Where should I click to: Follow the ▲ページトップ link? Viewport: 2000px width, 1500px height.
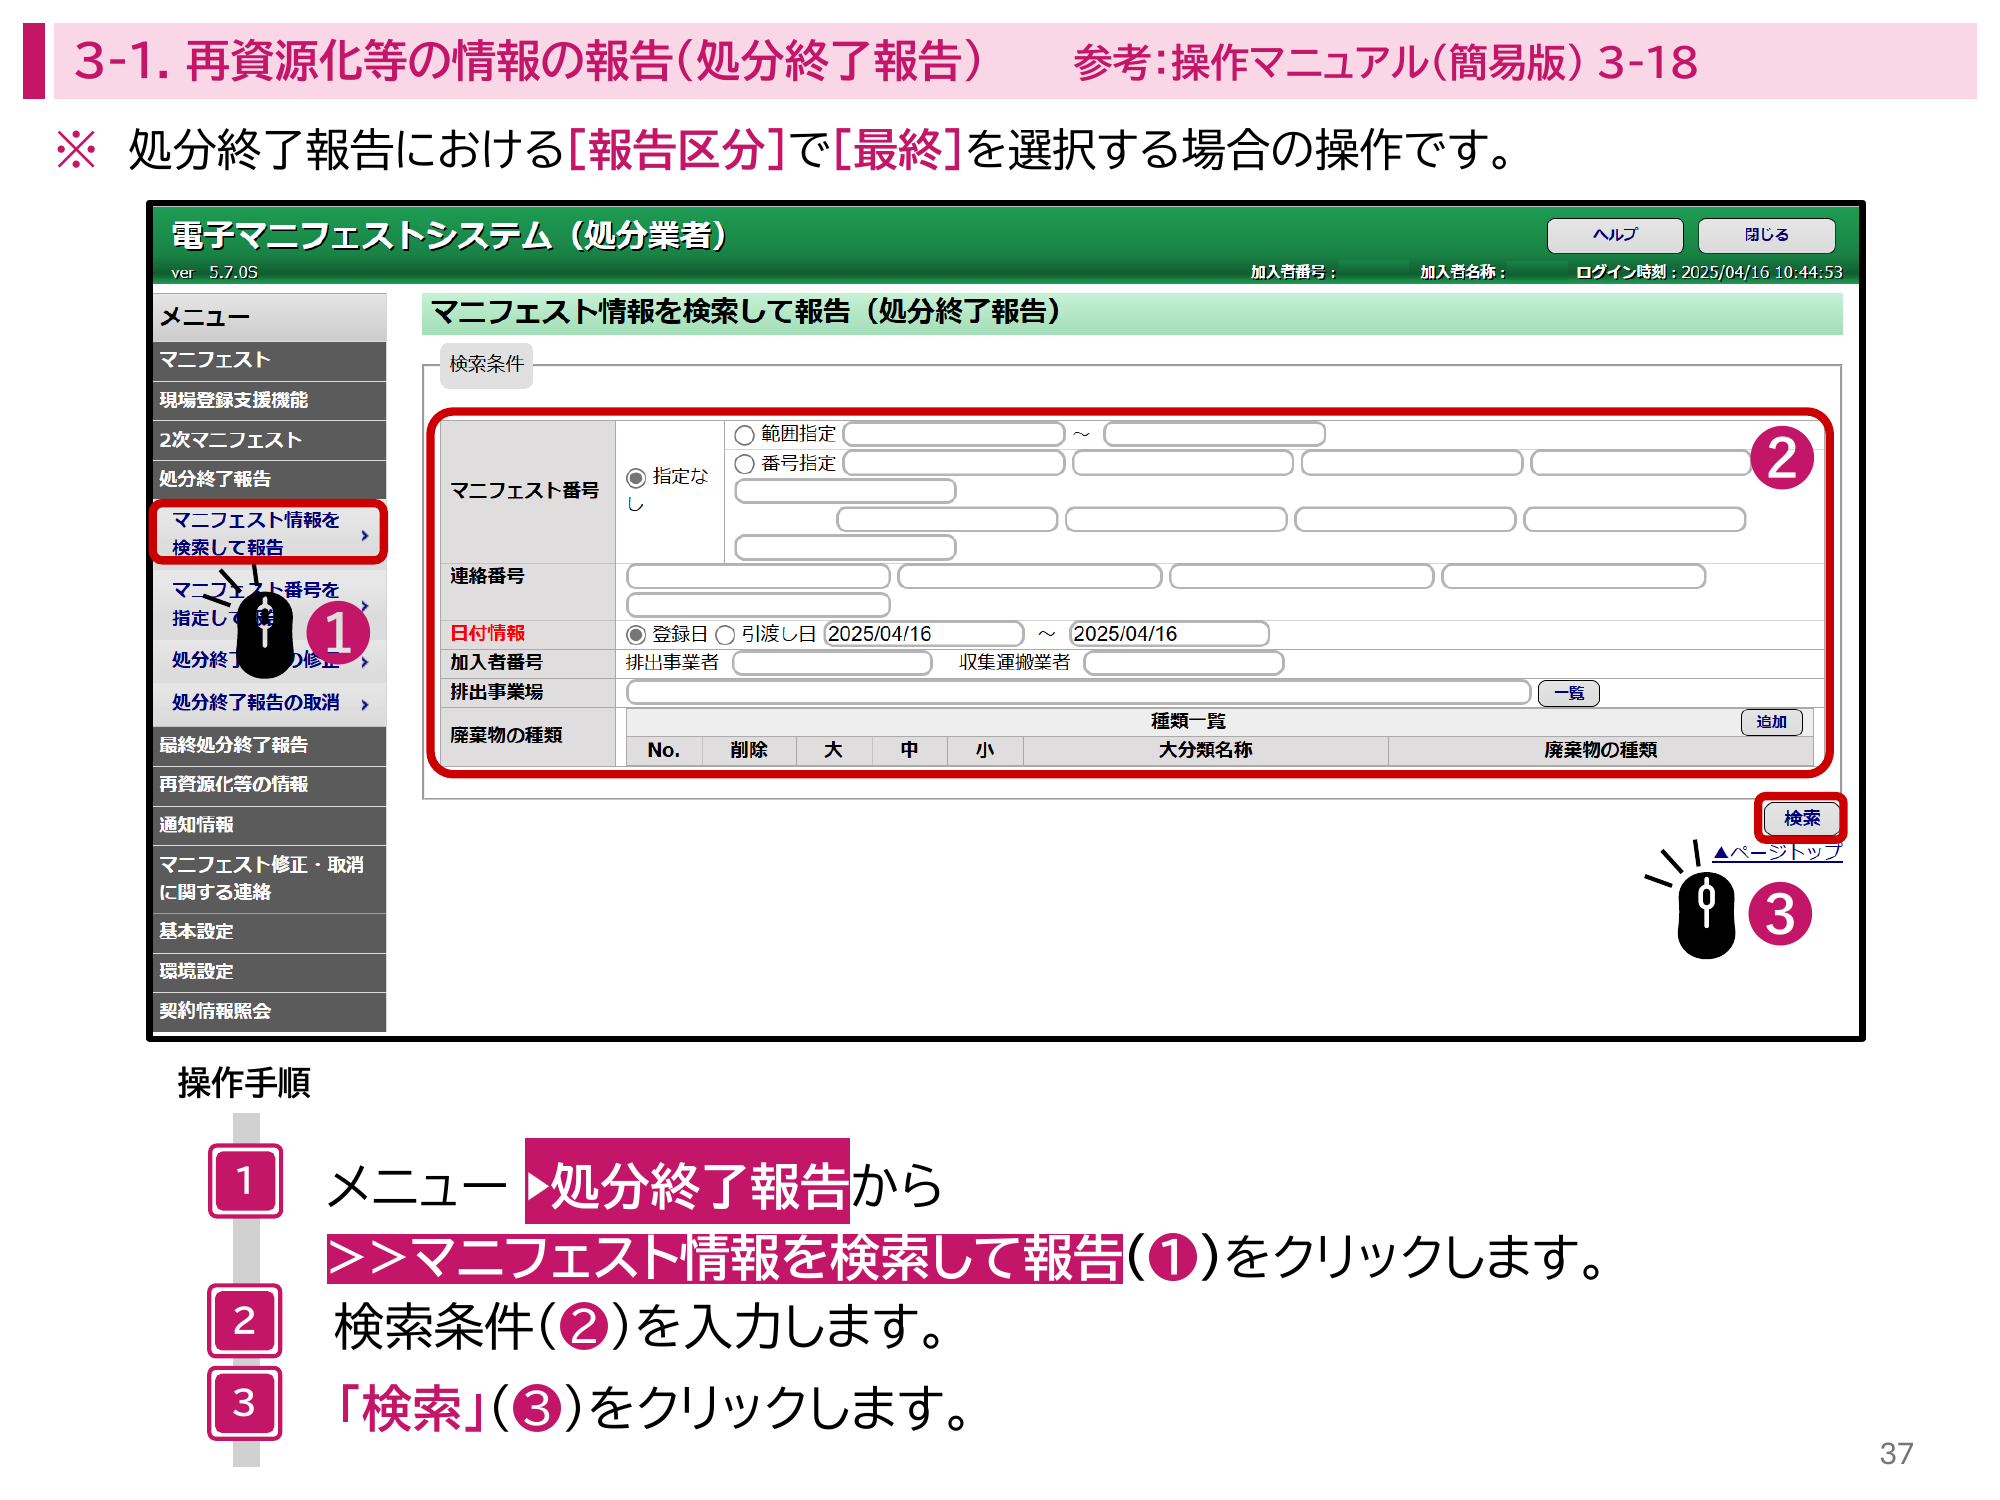(x=1777, y=852)
